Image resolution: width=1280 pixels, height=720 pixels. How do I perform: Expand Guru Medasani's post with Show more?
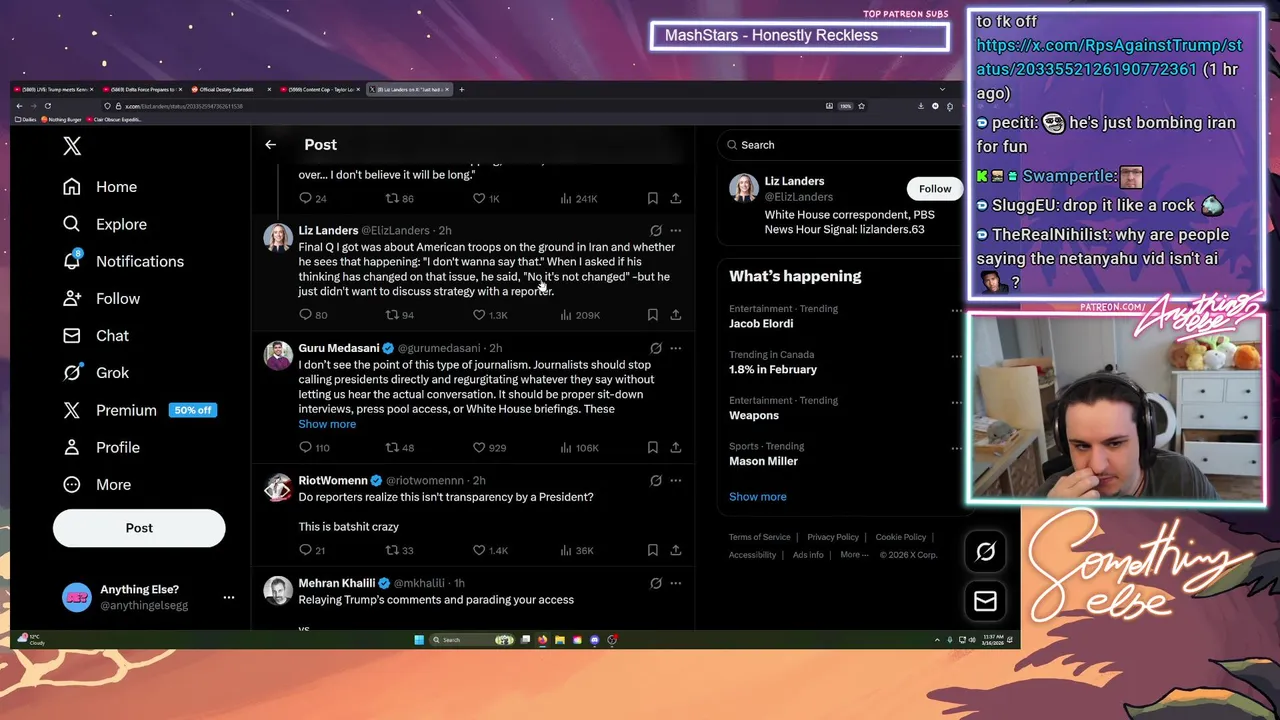tap(327, 424)
